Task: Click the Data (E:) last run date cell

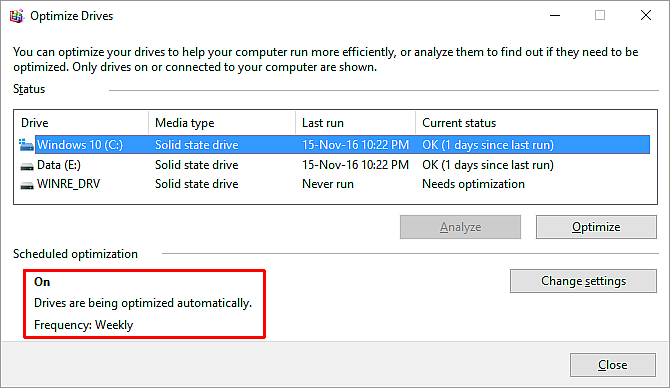Action: pyautogui.click(x=355, y=165)
